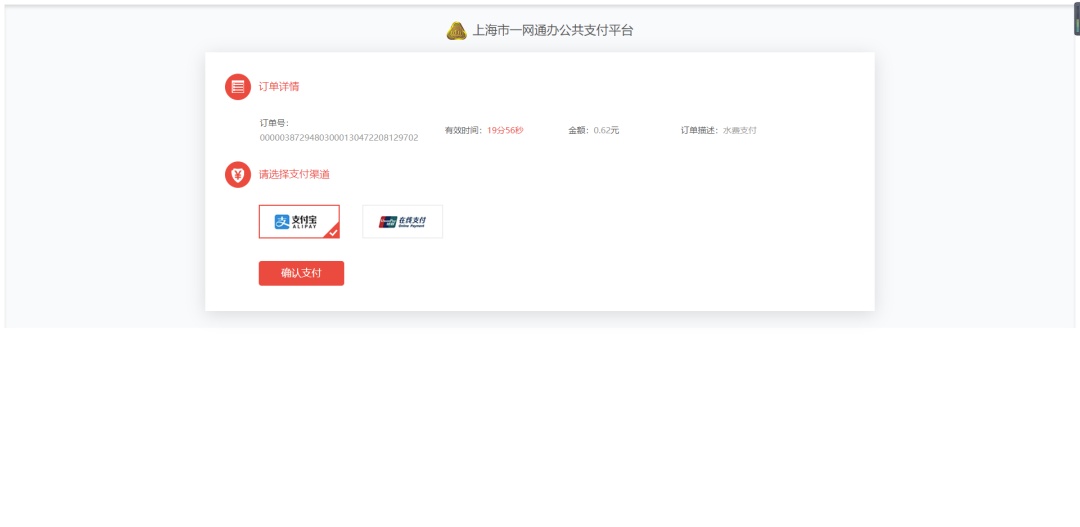Click the 有效时间 label
Image resolution: width=1080 pixels, height=527 pixels.
click(x=466, y=130)
